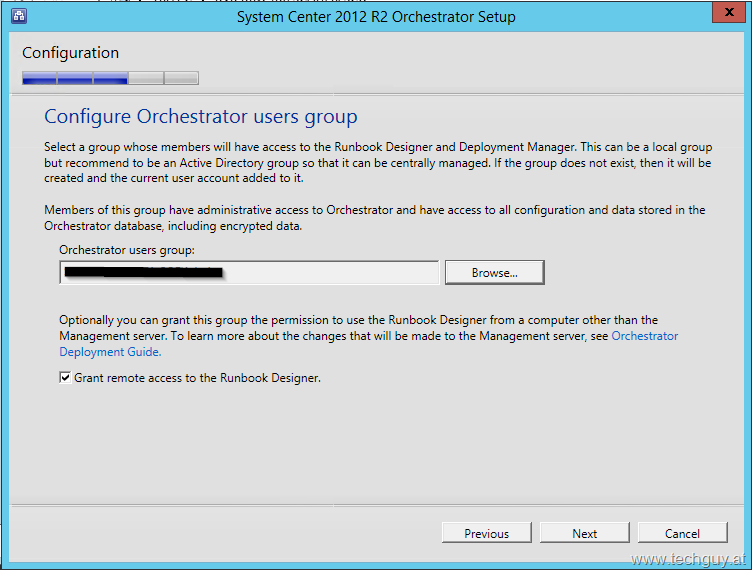Cancel the Orchestrator setup
Screen dimensions: 752x570
682,533
